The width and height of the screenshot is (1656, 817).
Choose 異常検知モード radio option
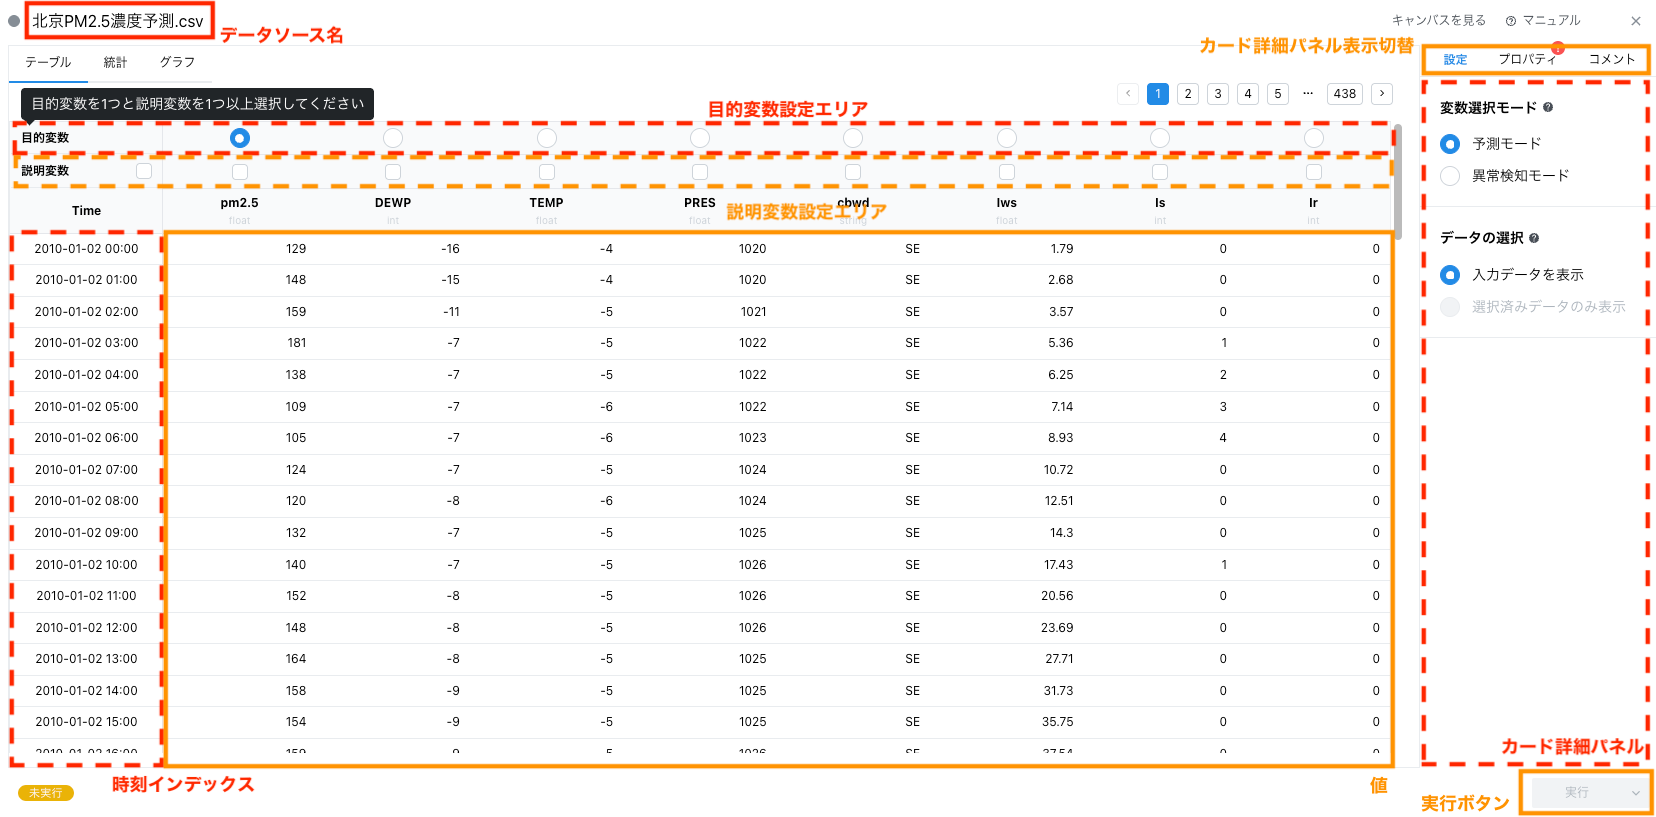coord(1450,176)
